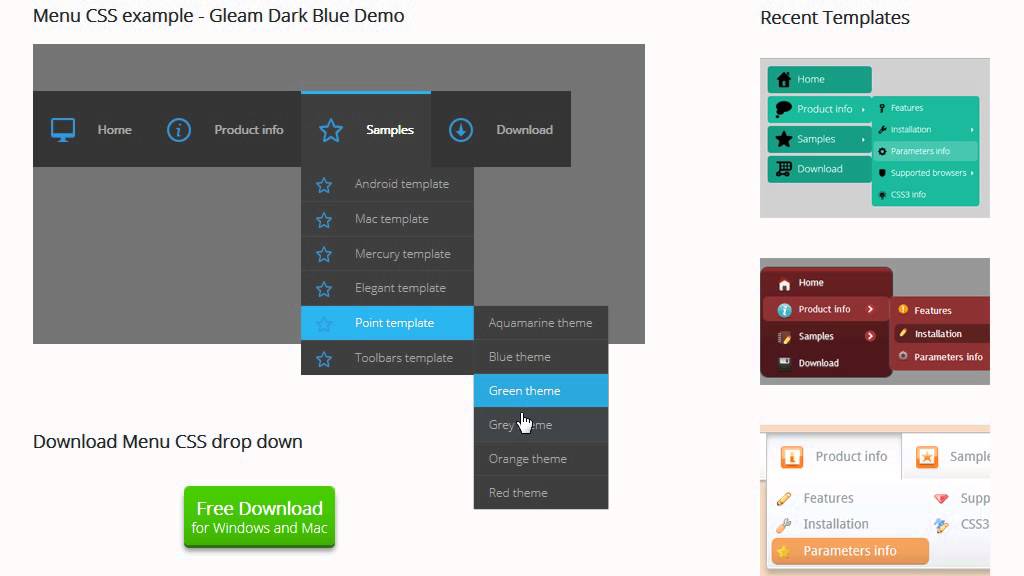This screenshot has width=1024, height=576.
Task: Click wrench icon beside Installation in orange preview
Action: 784,524
